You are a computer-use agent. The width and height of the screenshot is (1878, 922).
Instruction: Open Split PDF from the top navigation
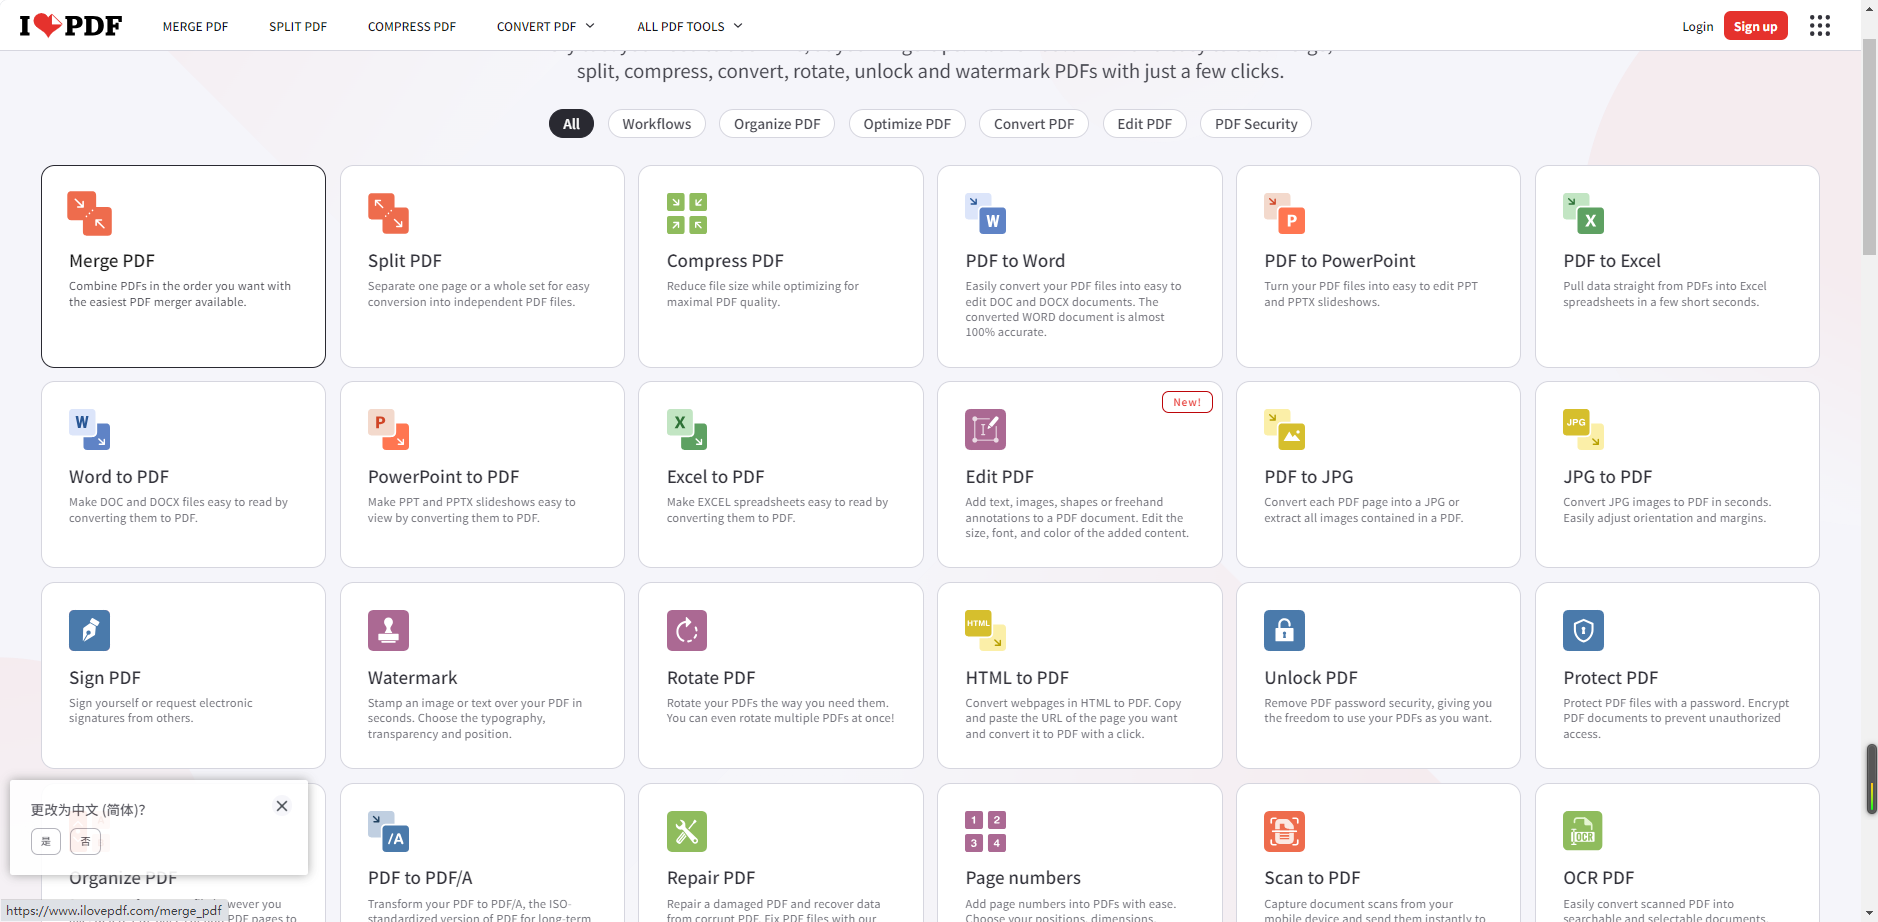click(x=298, y=26)
